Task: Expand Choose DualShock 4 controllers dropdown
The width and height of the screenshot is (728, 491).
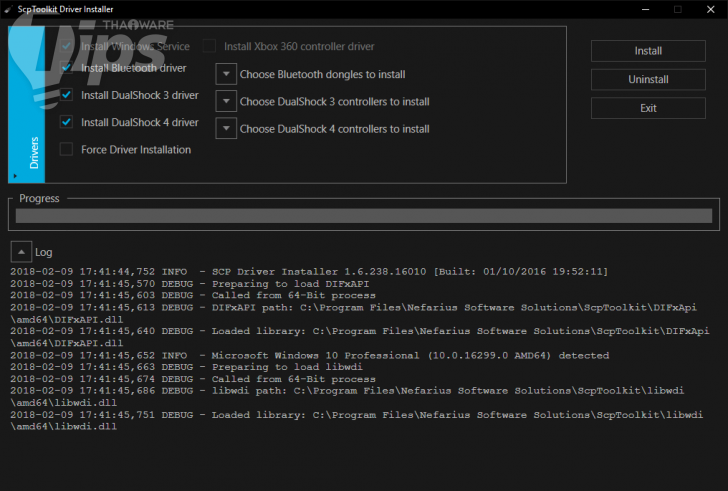Action: [x=226, y=129]
